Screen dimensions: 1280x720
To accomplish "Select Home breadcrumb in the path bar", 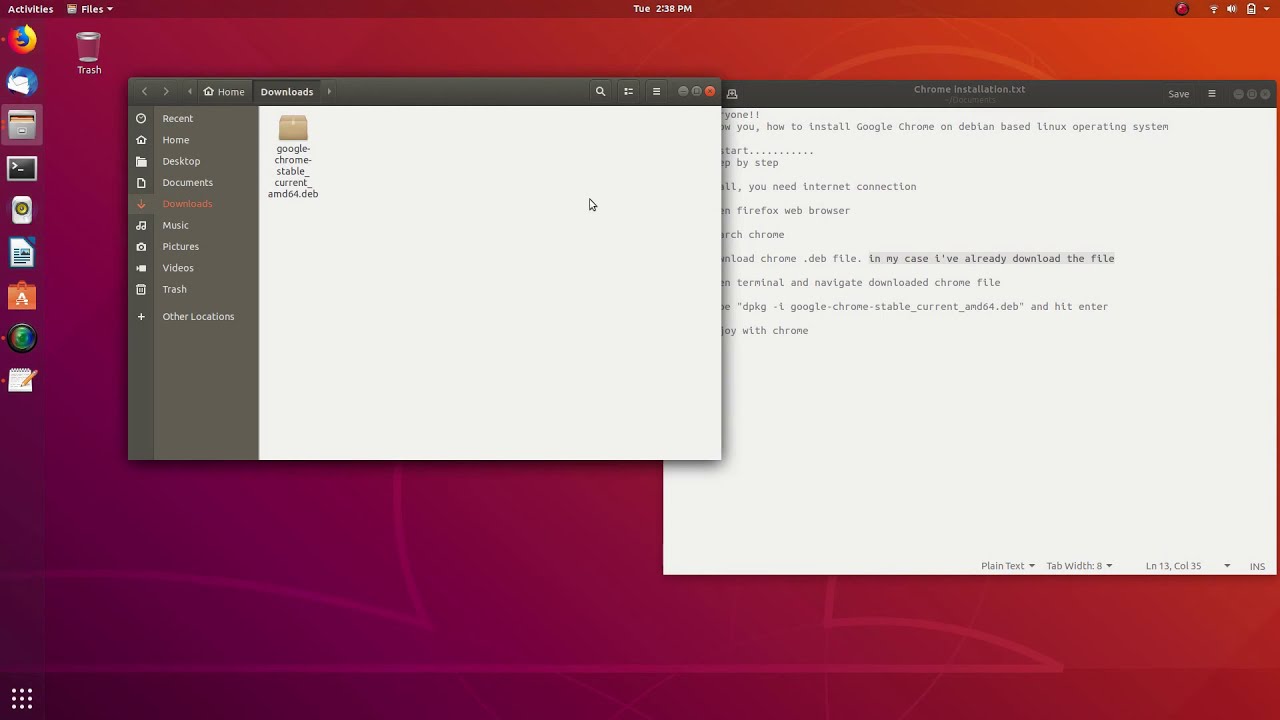I will coord(224,91).
